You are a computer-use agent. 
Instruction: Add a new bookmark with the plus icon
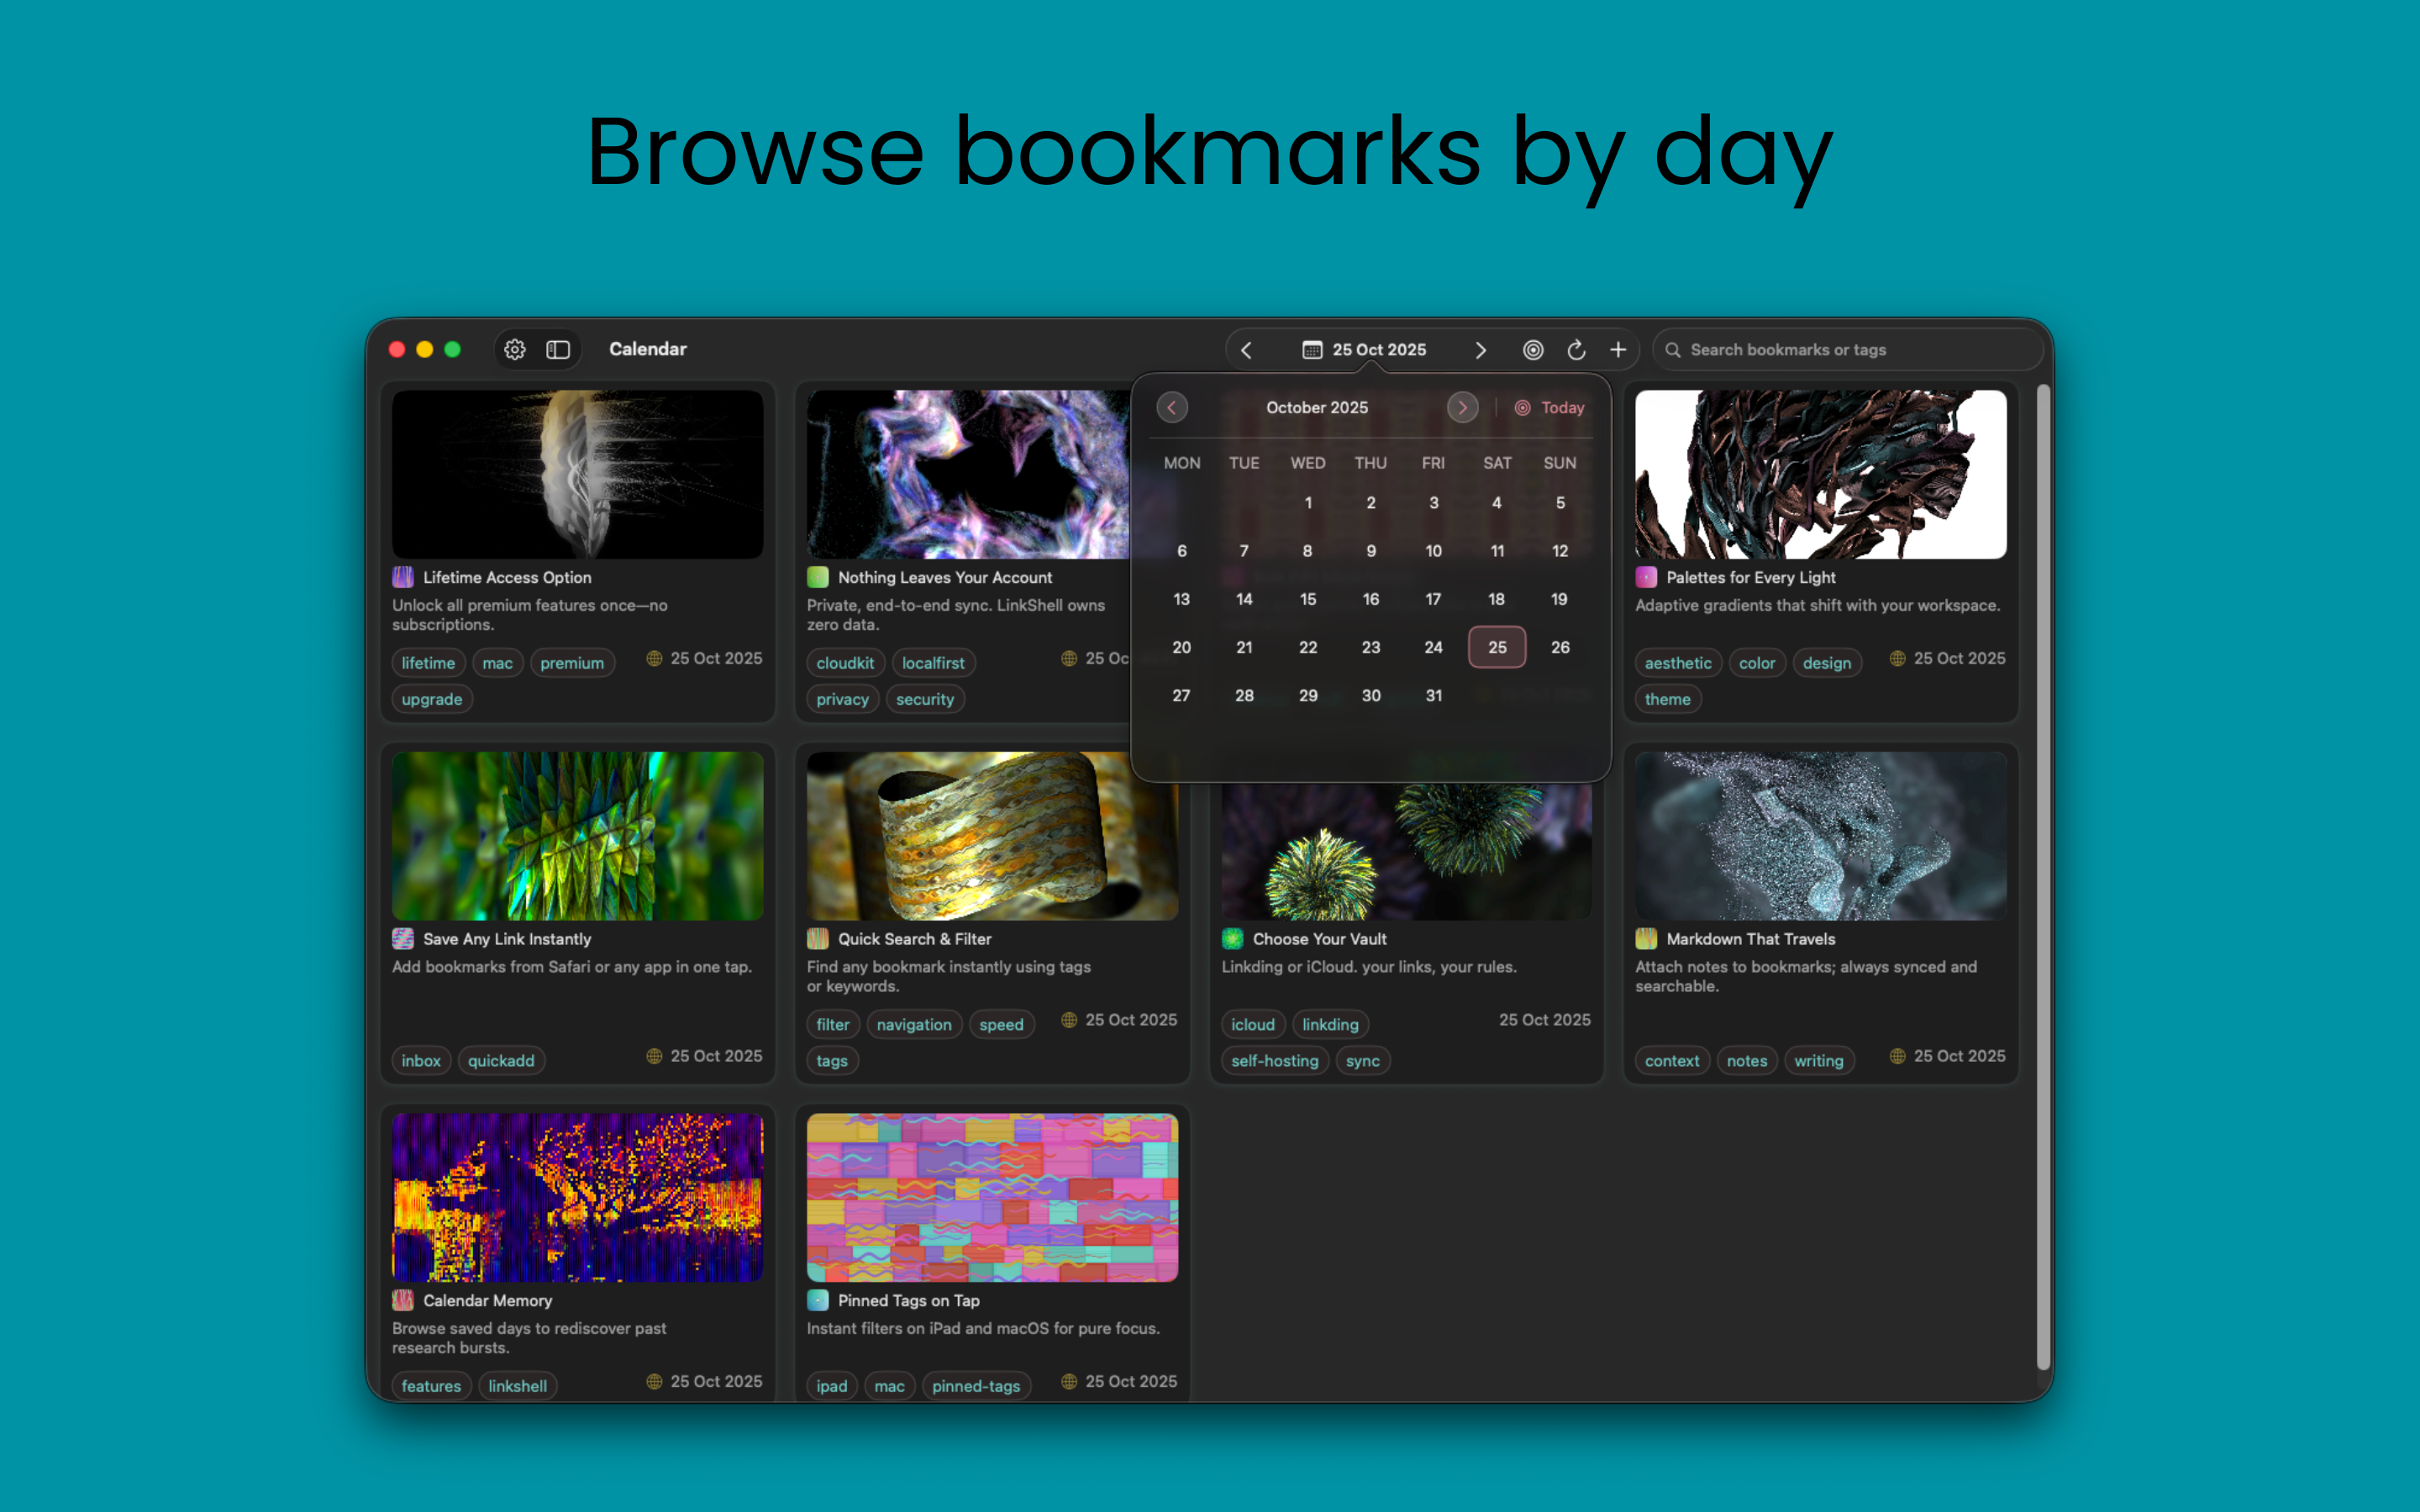coord(1618,349)
